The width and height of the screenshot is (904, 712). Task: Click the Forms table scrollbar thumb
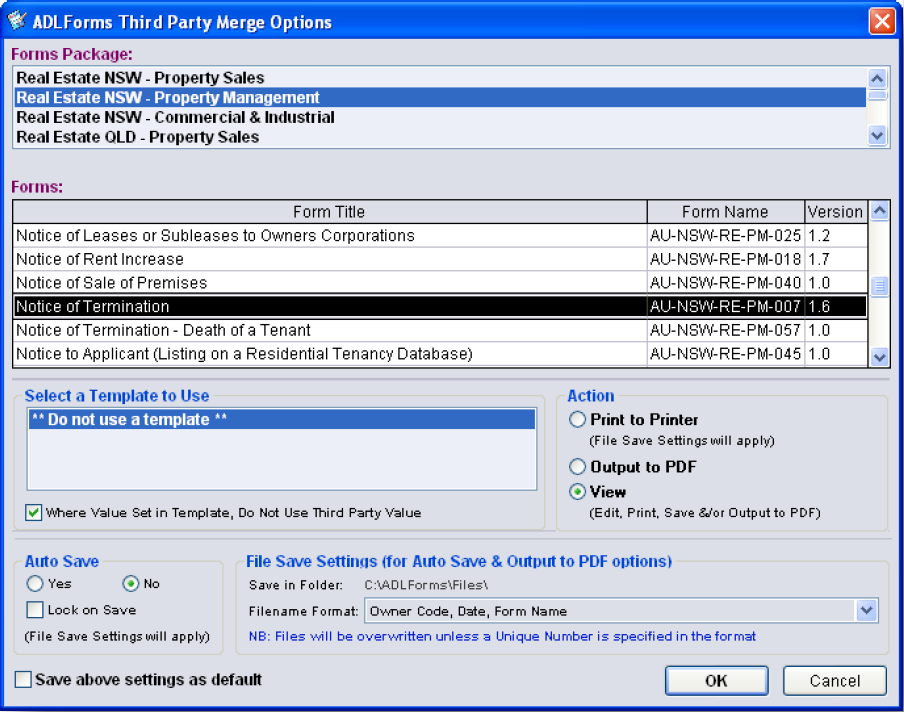pos(879,287)
